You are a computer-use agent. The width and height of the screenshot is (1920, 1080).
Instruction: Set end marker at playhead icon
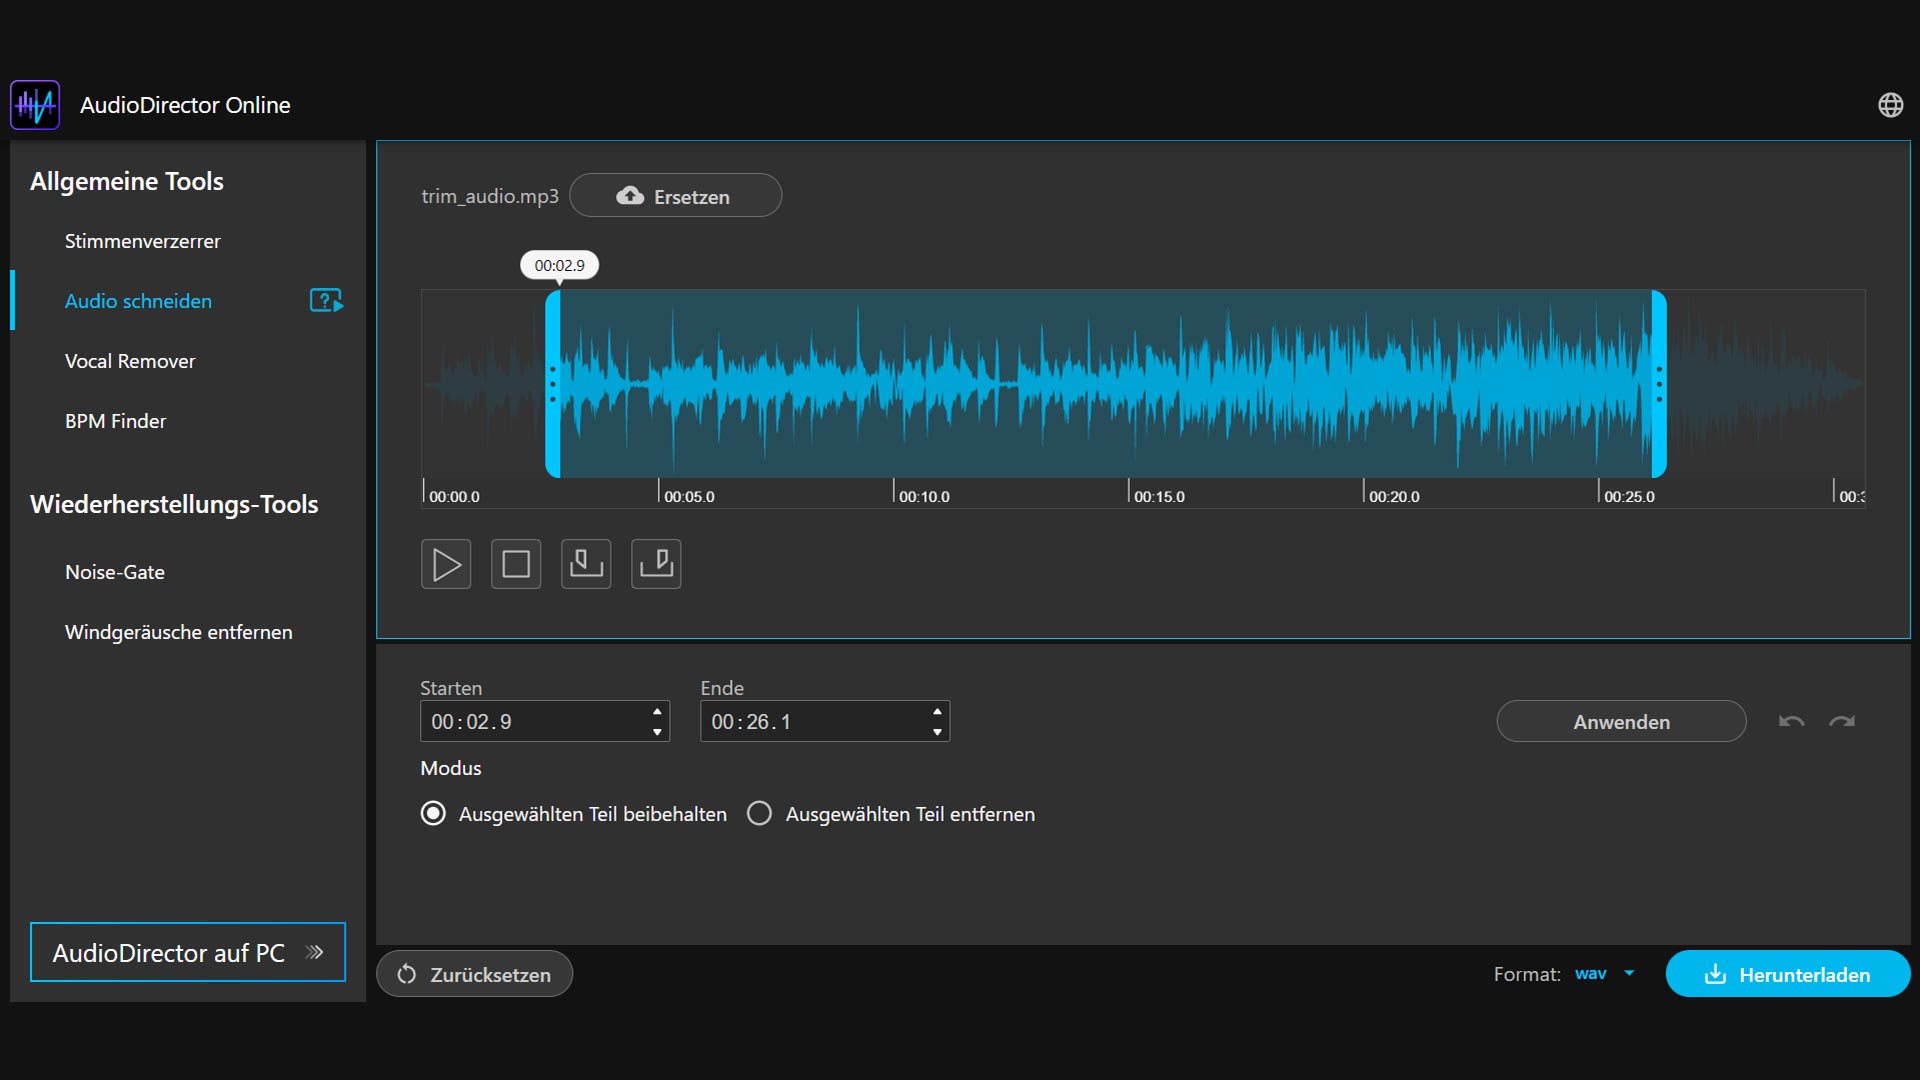coord(656,565)
